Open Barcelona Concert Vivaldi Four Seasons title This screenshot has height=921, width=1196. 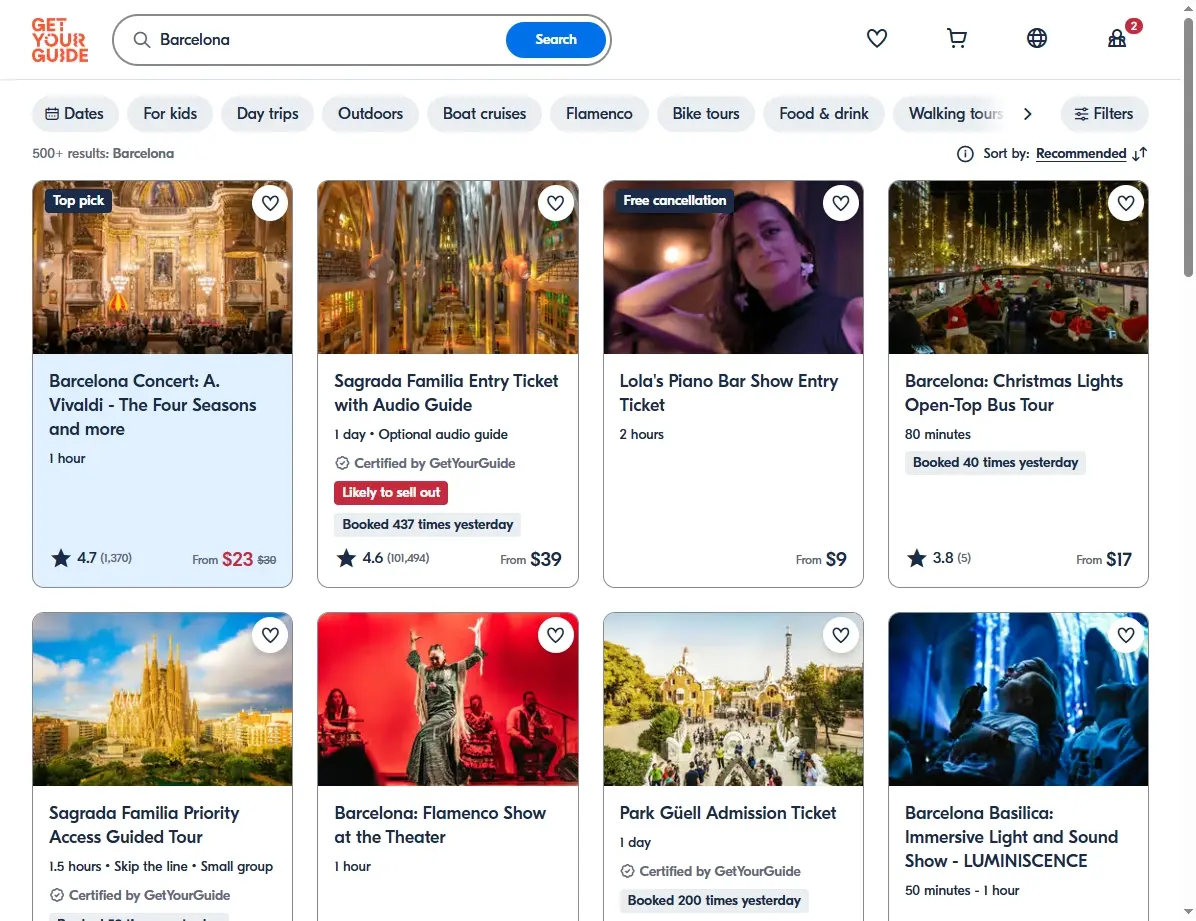pos(153,405)
